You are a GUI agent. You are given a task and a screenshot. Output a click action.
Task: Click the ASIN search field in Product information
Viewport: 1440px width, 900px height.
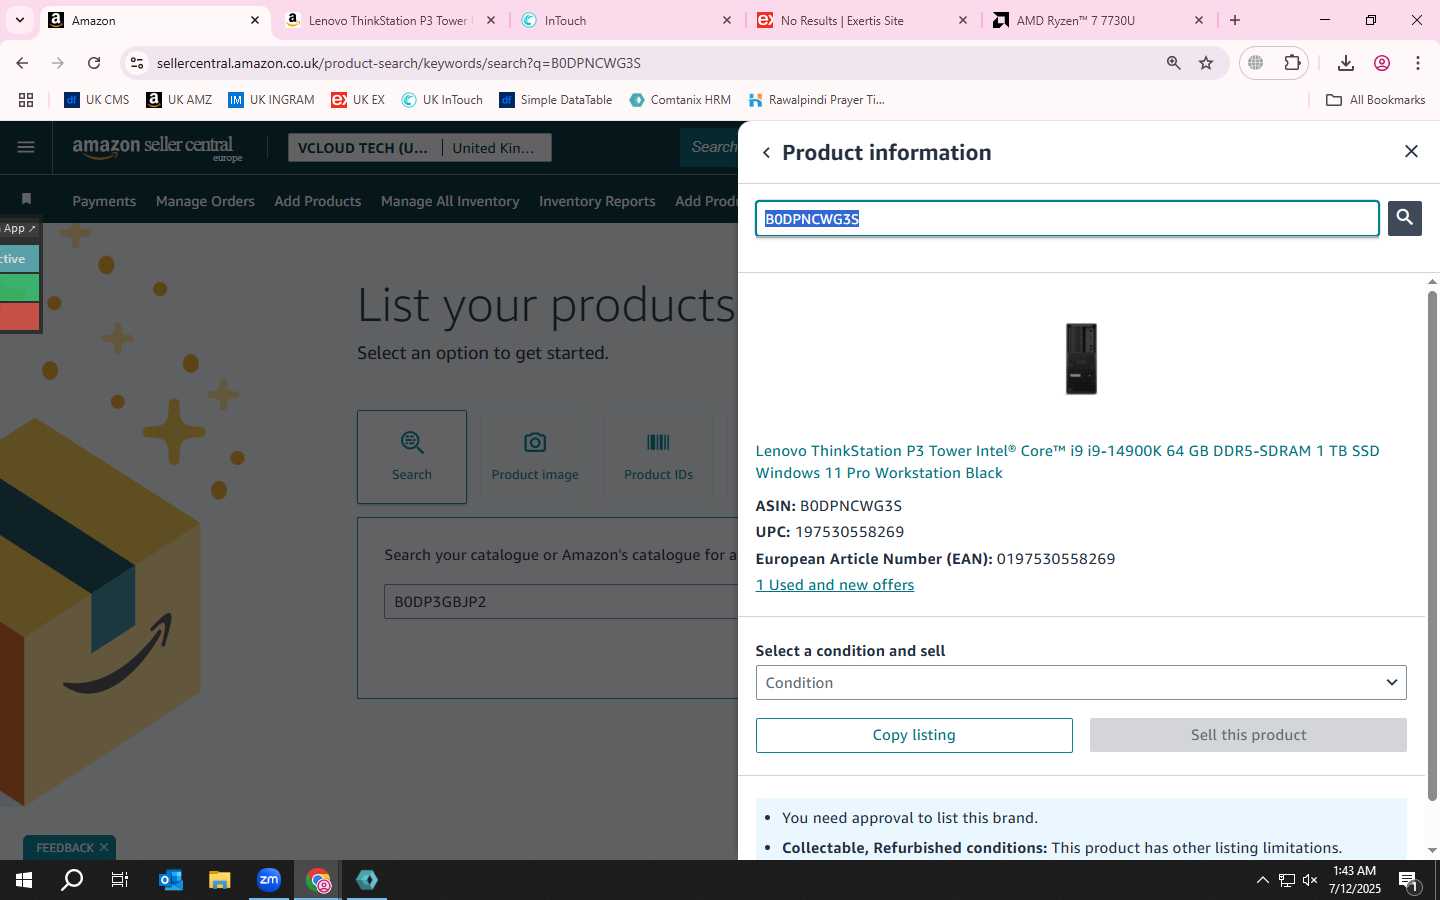(1067, 218)
